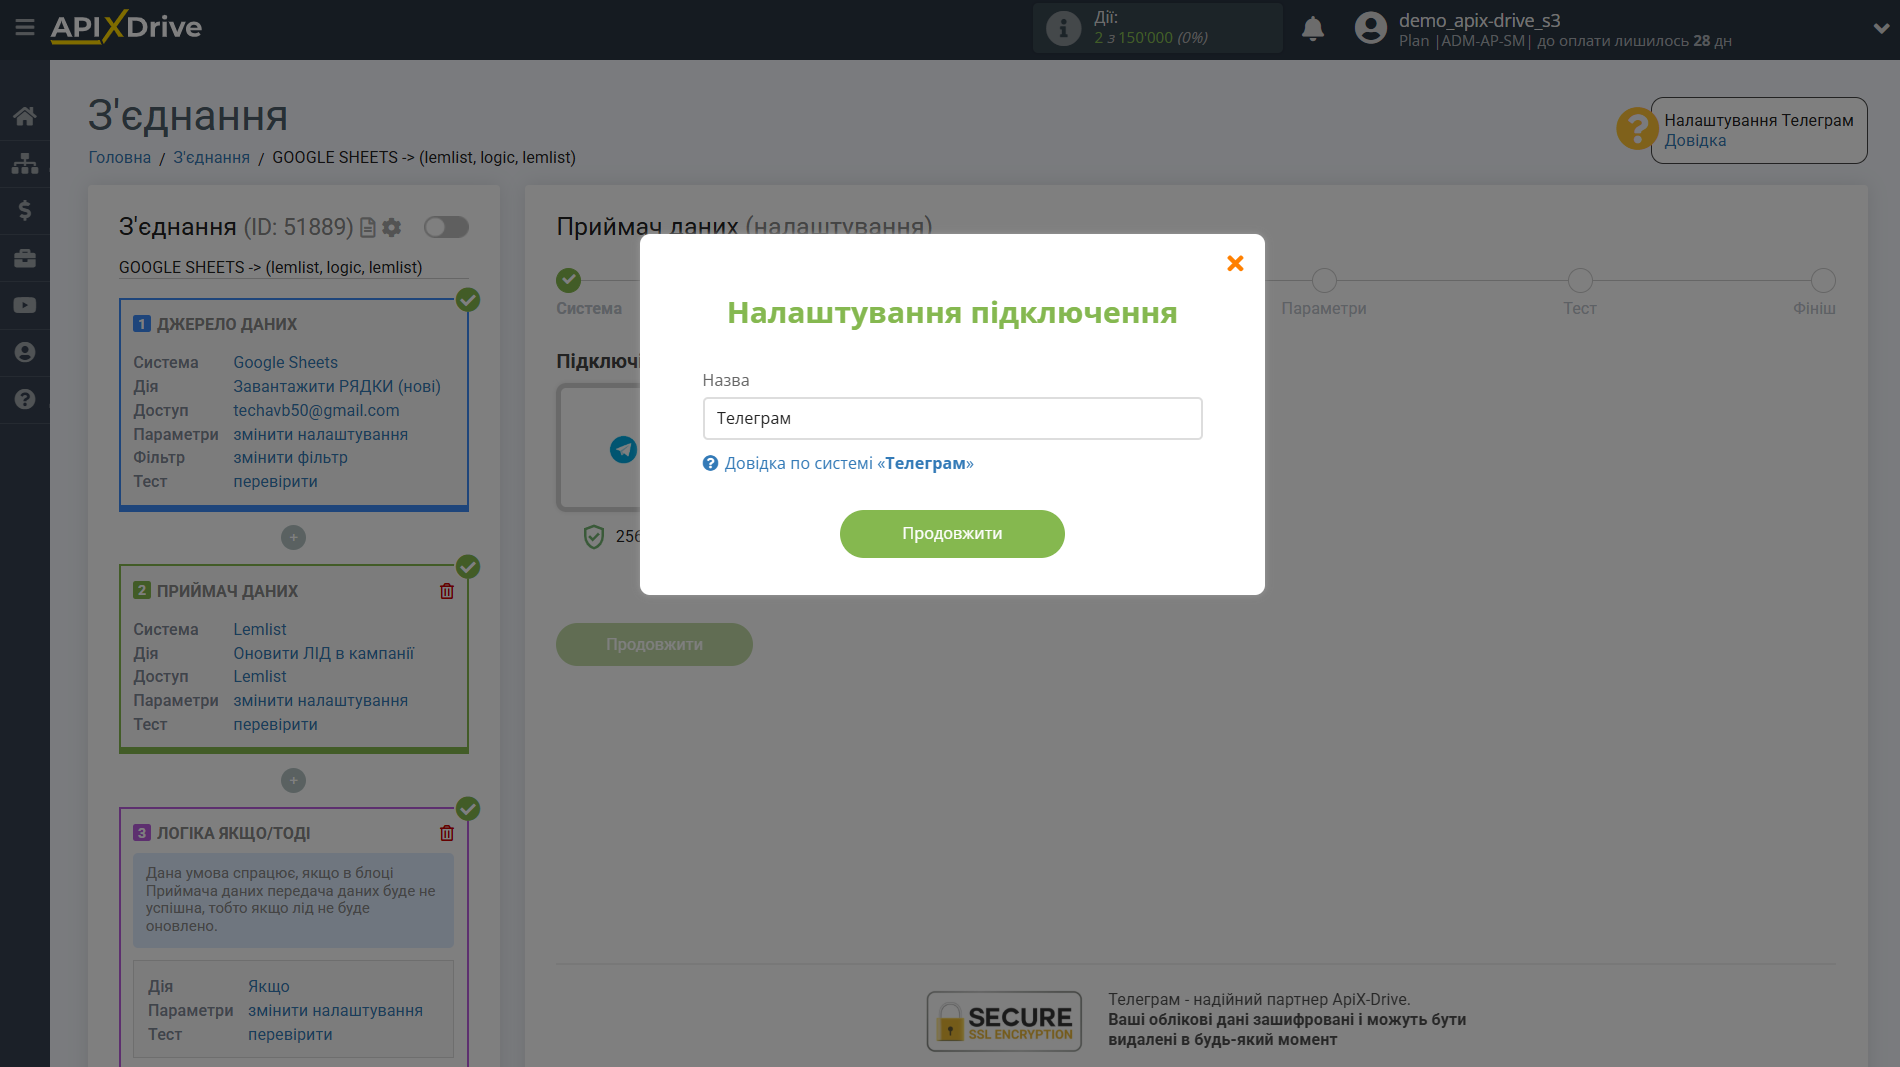
Task: Open the notifications bell
Action: [x=1313, y=28]
